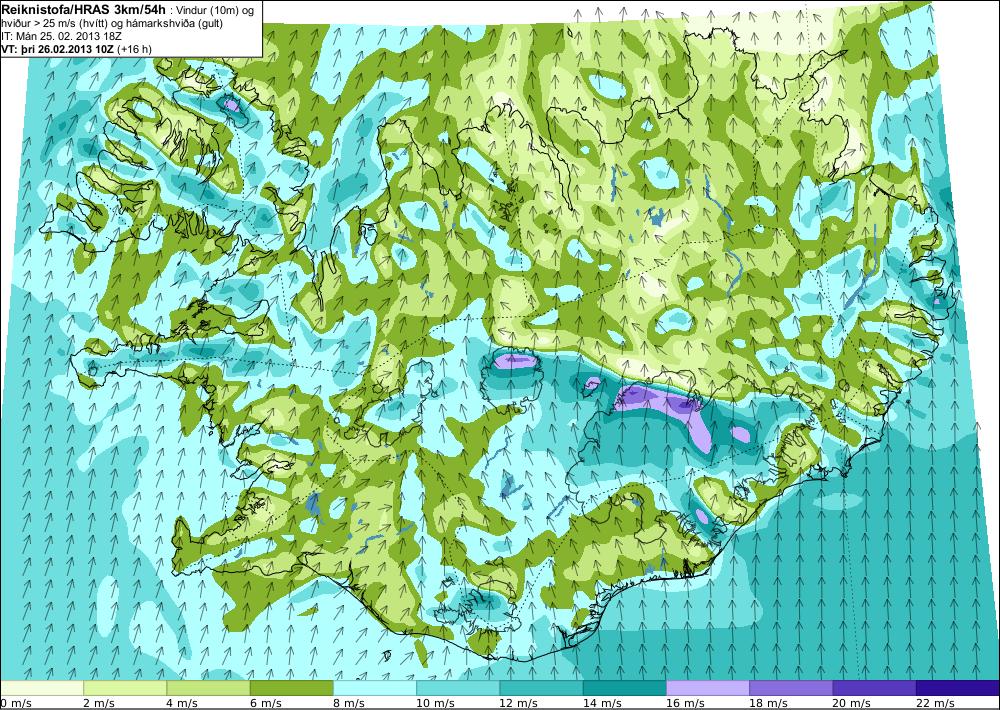This screenshot has height=710, width=1000.
Task: Select the "4 m/s" legend label
Action: (x=182, y=703)
